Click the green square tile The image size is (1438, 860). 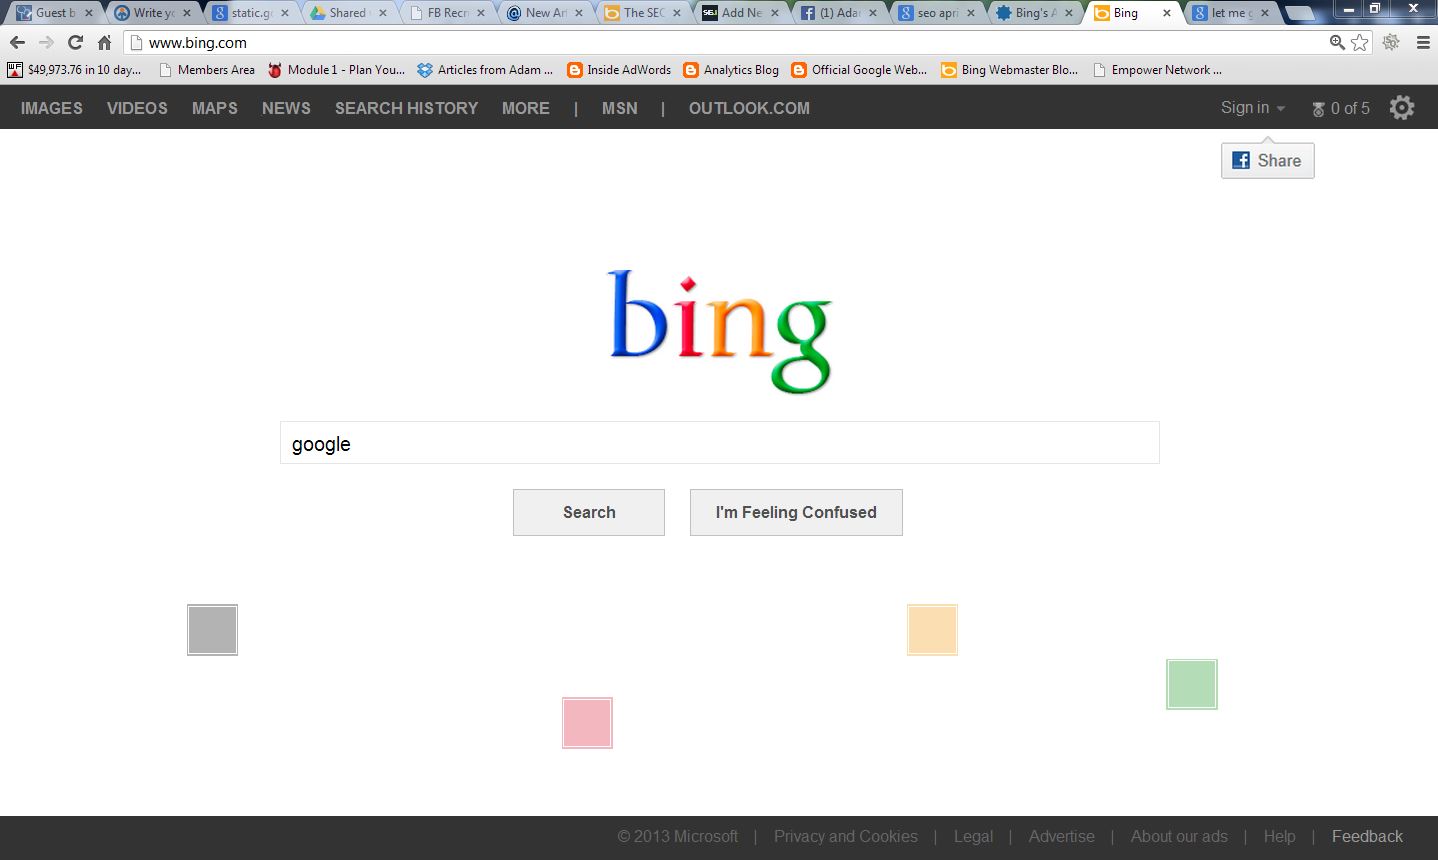[1192, 685]
